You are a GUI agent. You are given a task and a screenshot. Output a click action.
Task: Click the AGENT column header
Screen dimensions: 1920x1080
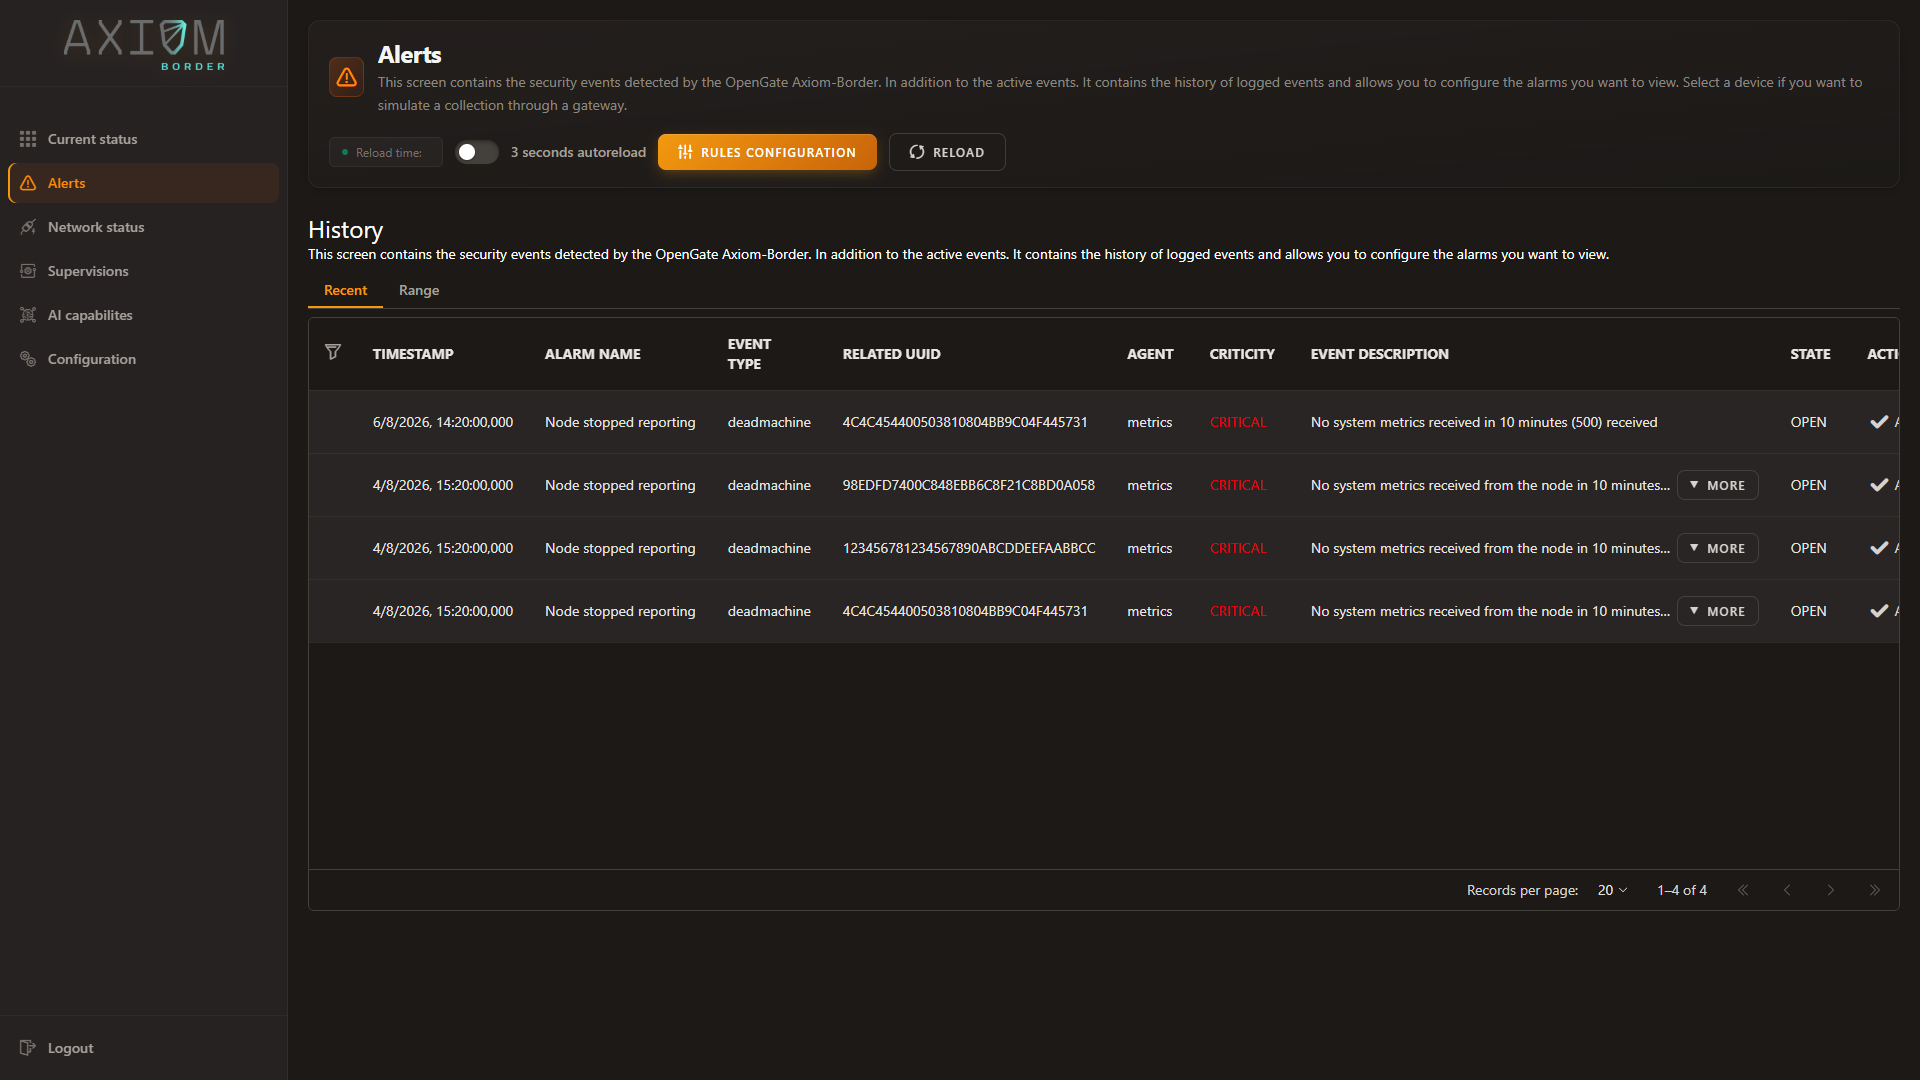[1150, 354]
